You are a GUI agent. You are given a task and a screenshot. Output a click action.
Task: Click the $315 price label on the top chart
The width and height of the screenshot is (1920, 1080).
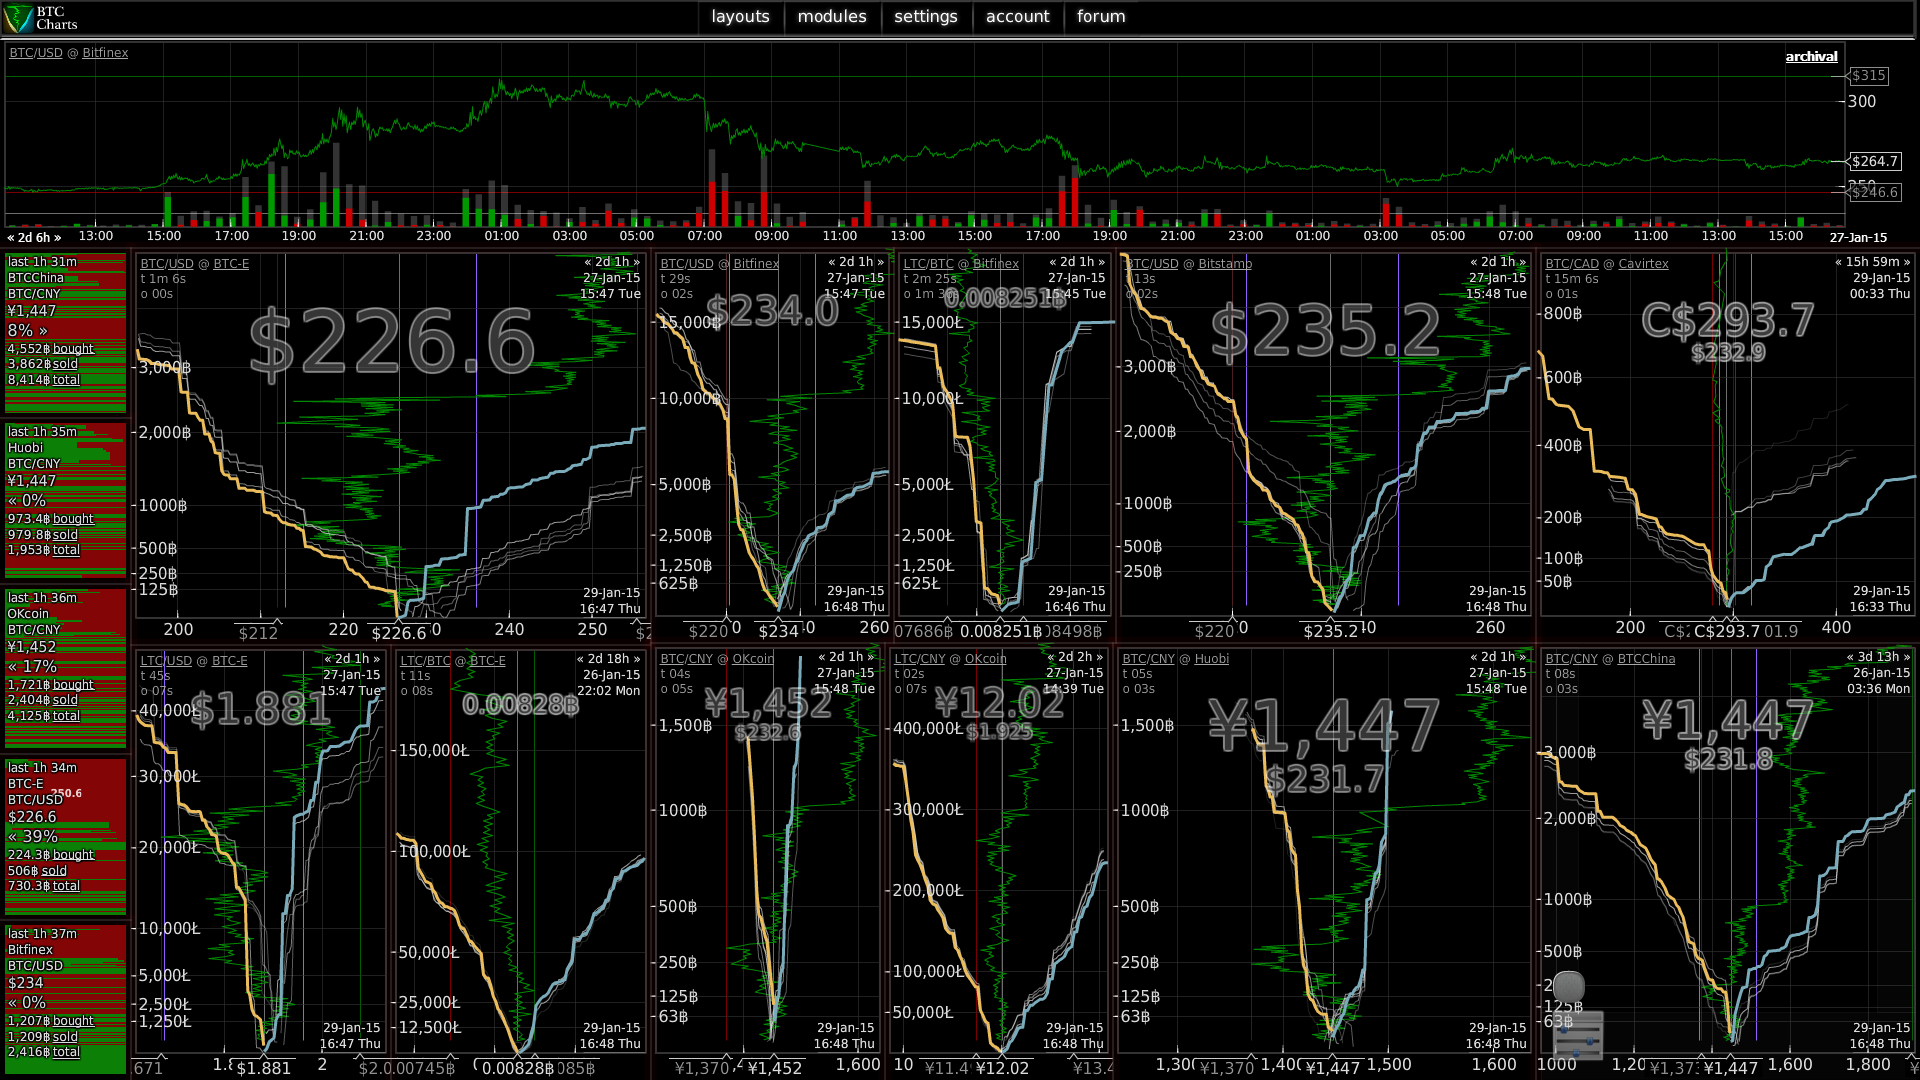[1868, 75]
